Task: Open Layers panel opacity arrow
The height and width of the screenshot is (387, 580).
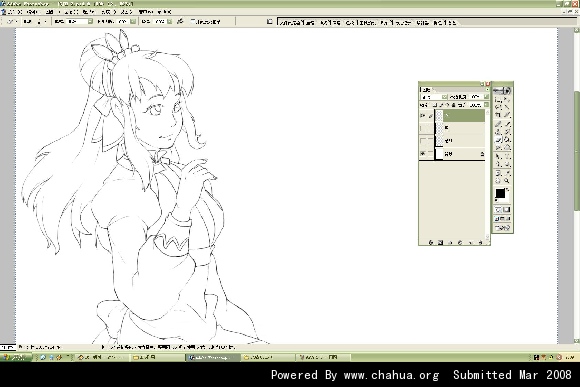Action: (x=486, y=97)
